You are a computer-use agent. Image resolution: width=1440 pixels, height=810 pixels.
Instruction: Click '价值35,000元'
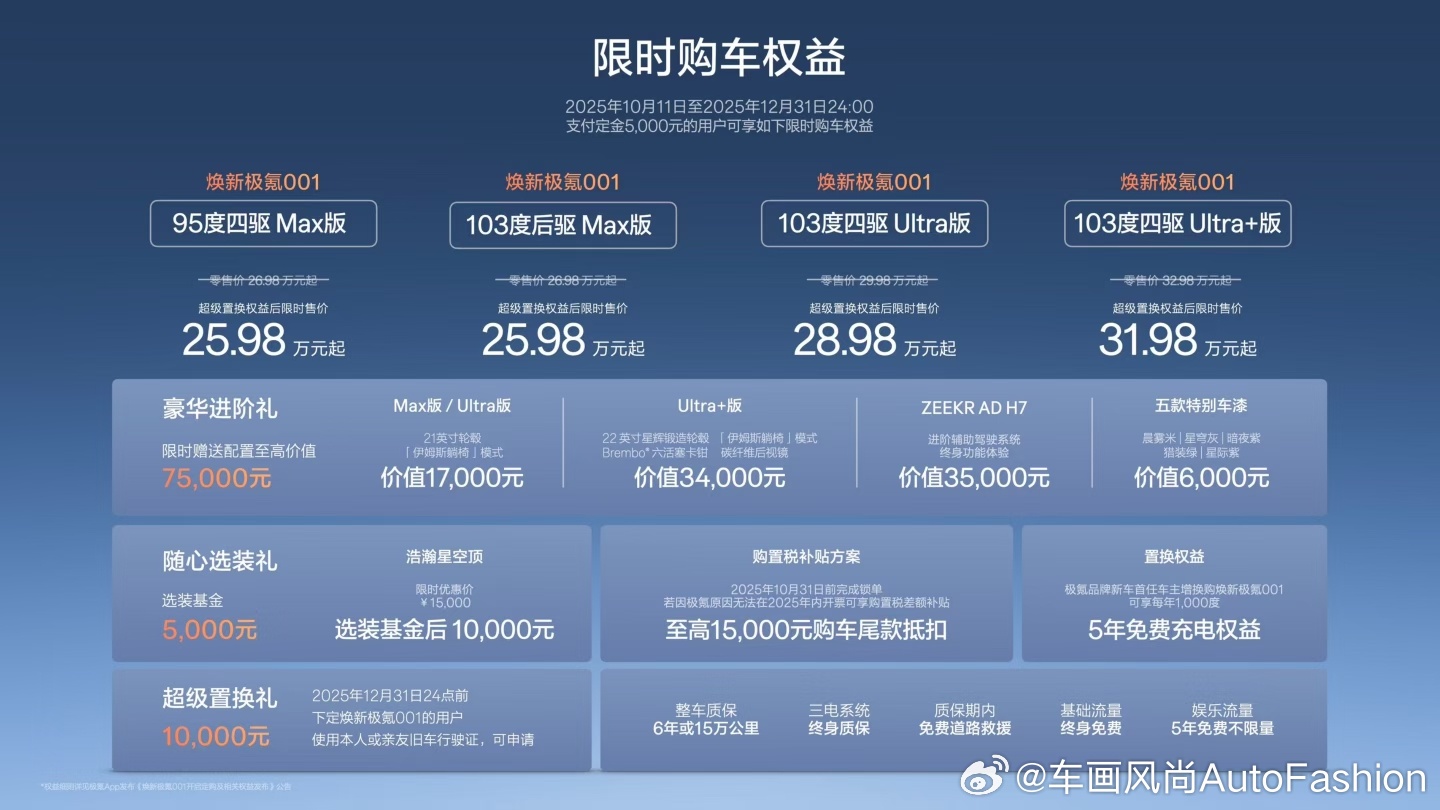pyautogui.click(x=974, y=478)
